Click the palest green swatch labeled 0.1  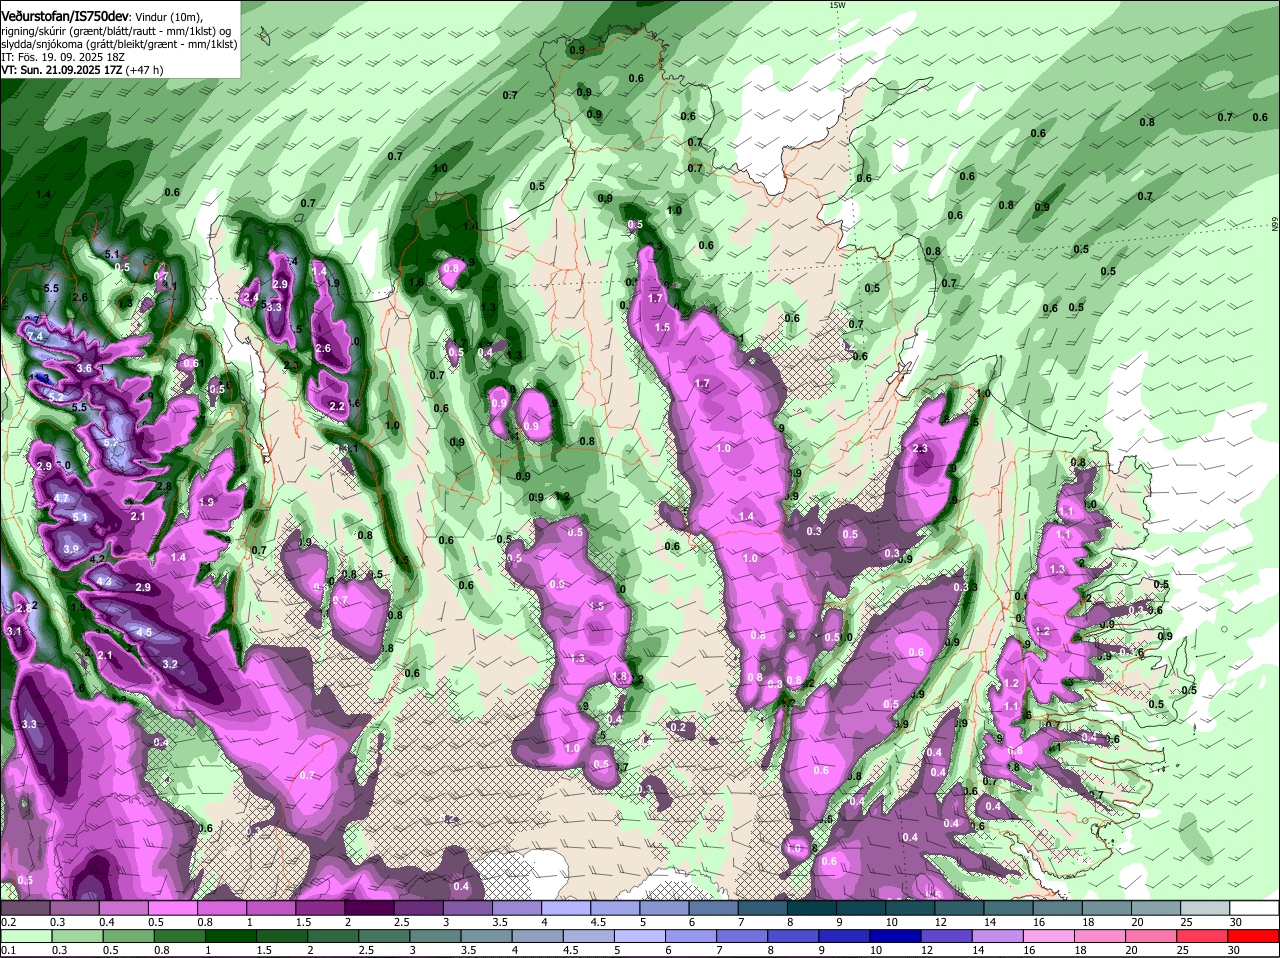point(25,936)
